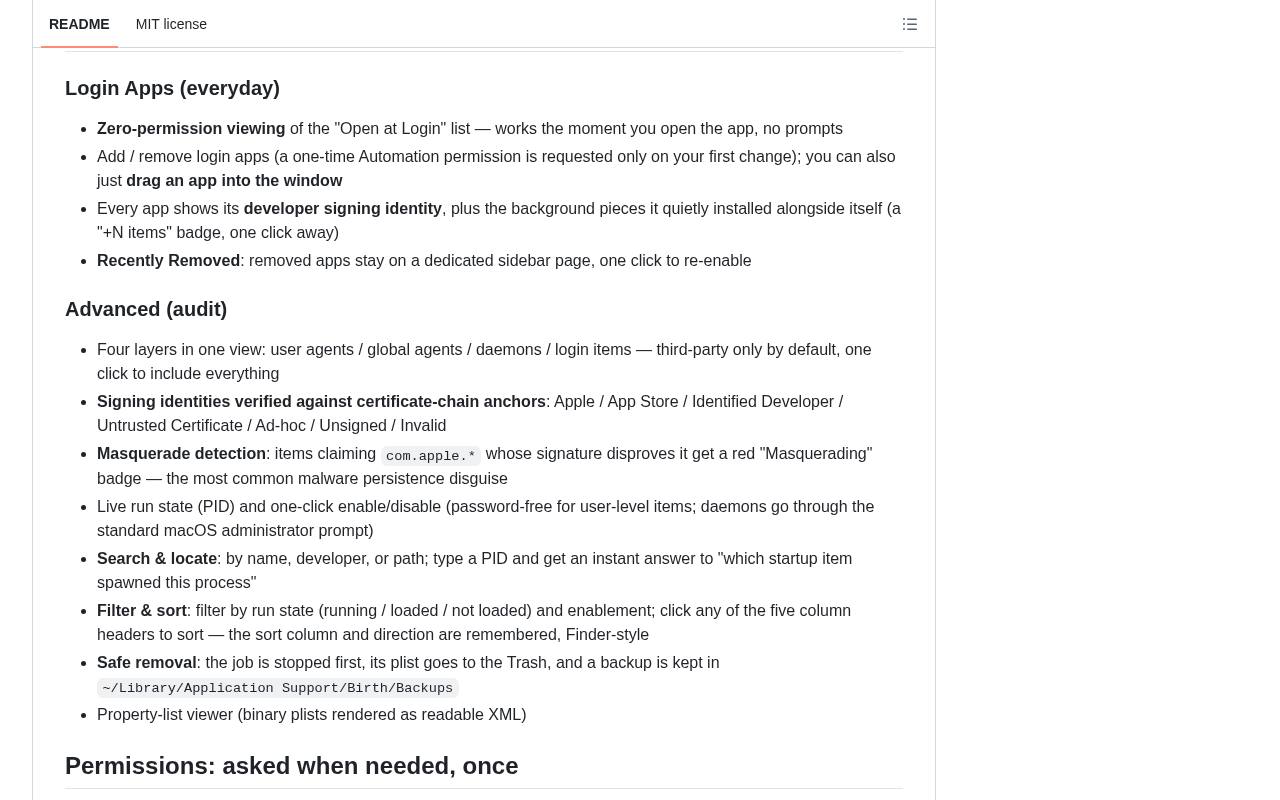Click the drag an app into the window text
Screen dimensions: 1280x800
(234, 180)
